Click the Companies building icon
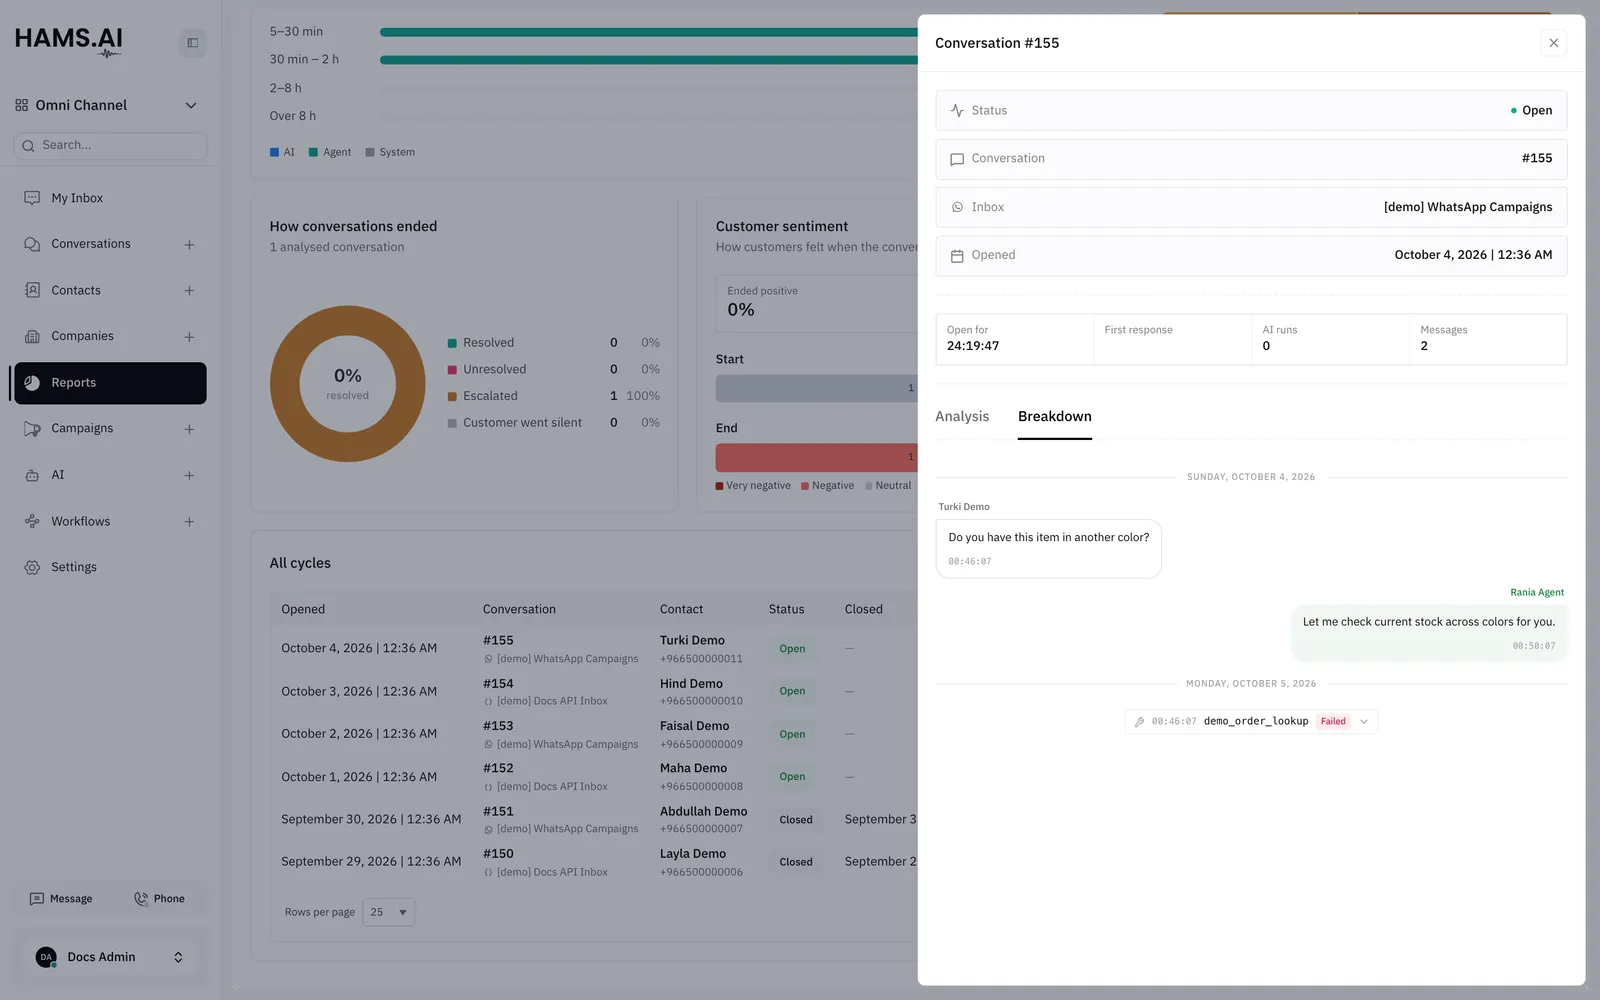This screenshot has height=1000, width=1600. point(32,336)
